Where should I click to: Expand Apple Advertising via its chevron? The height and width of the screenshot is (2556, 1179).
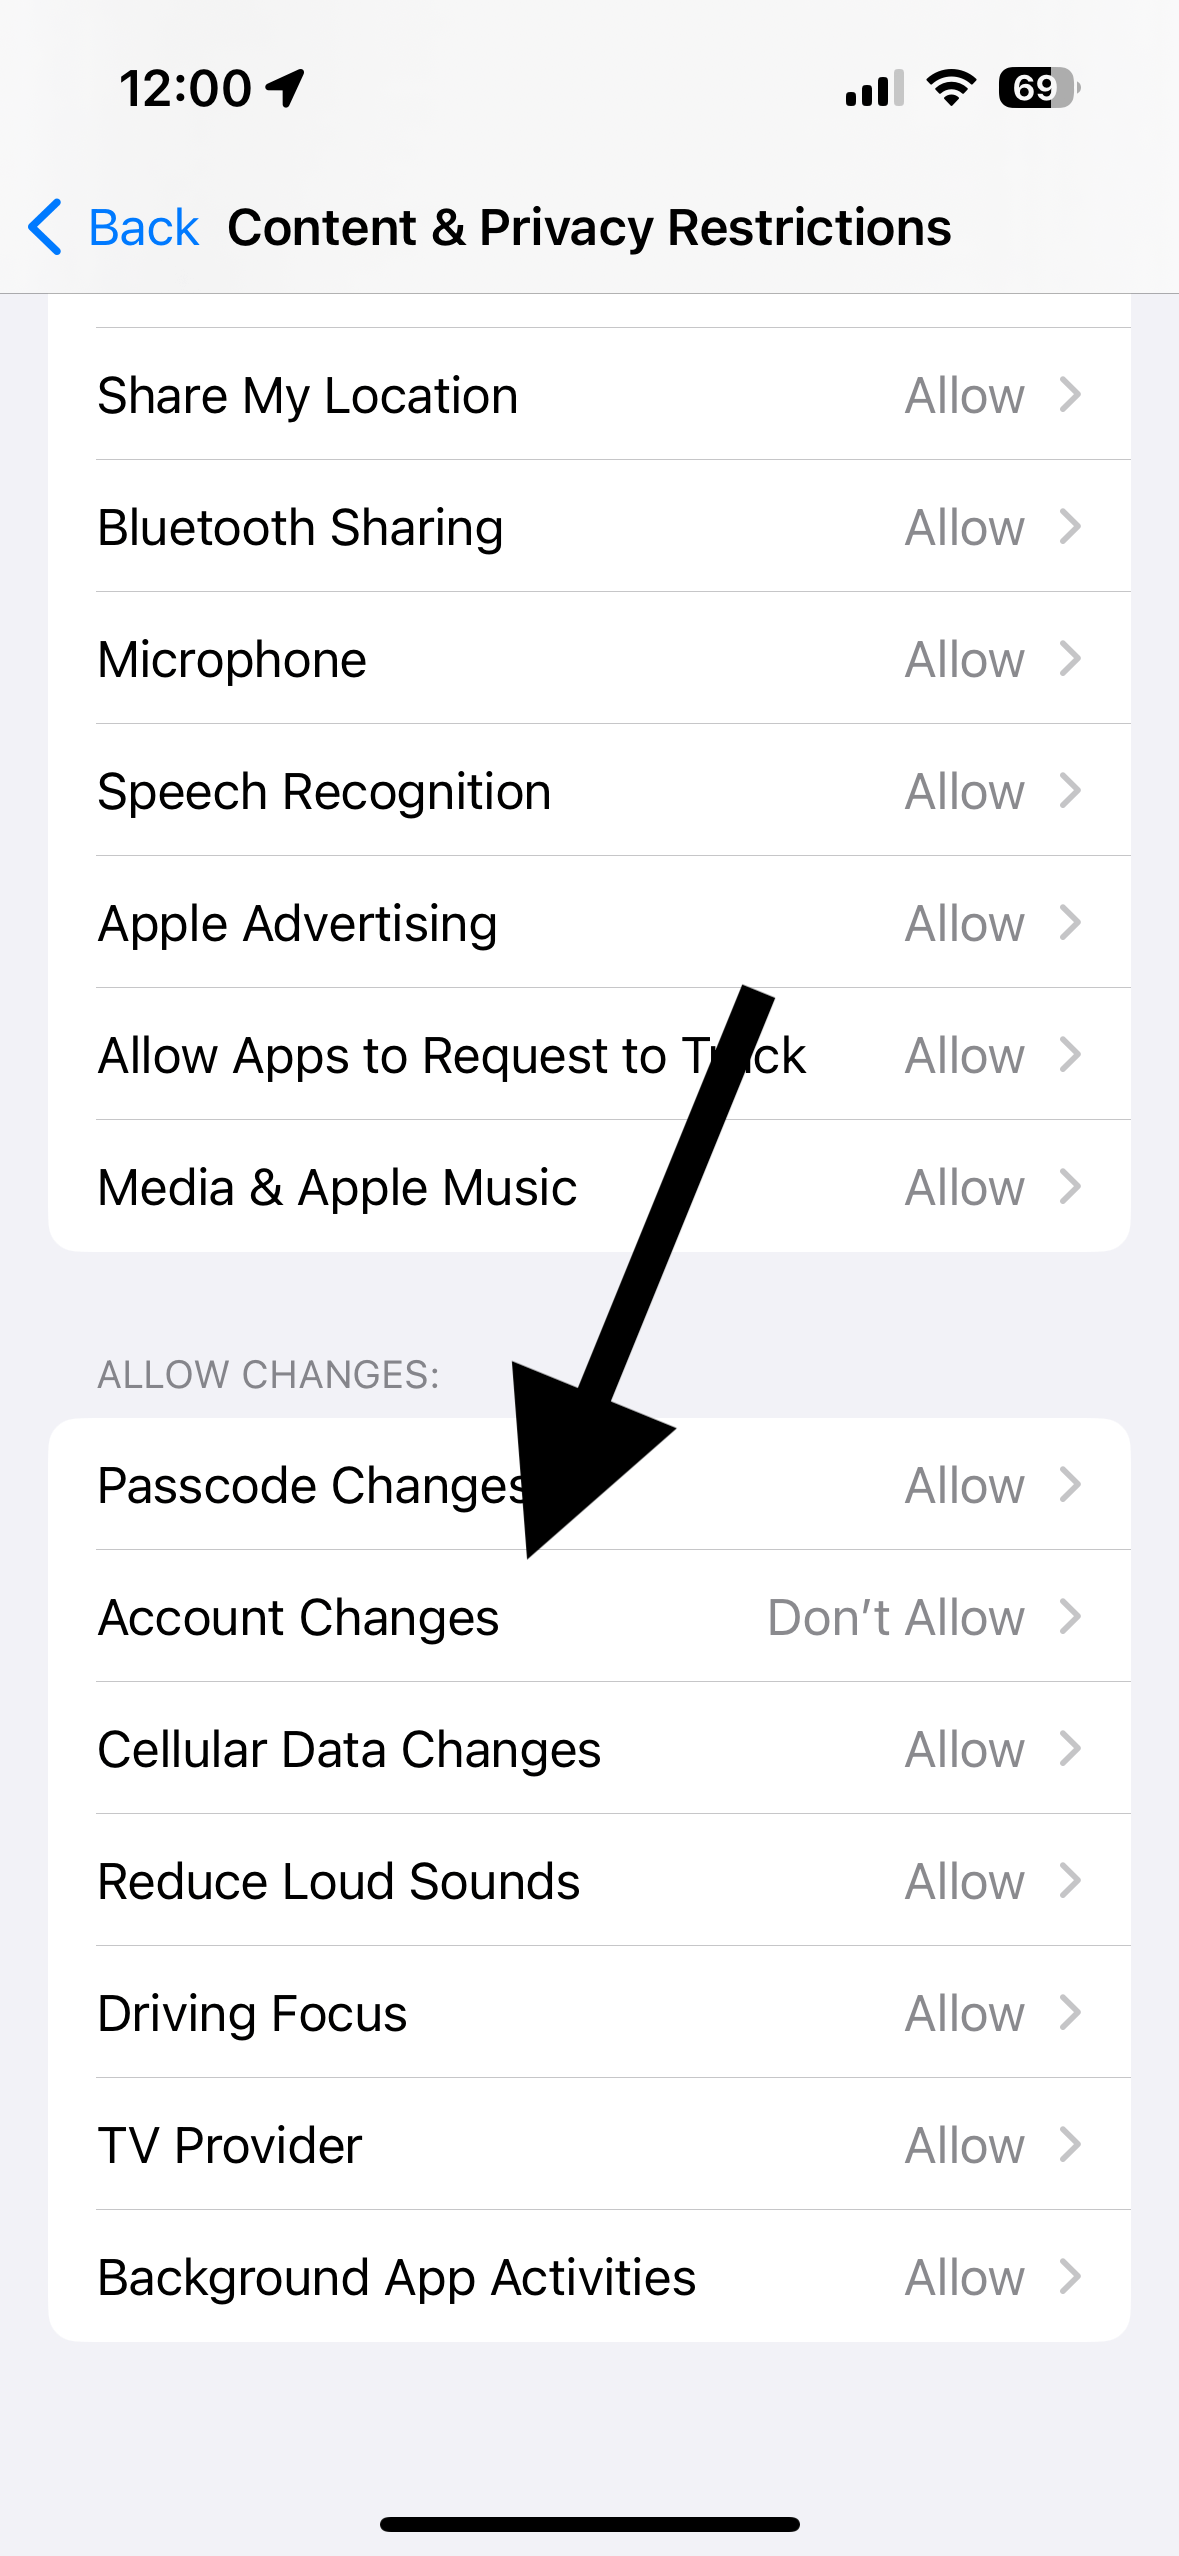click(x=1070, y=922)
